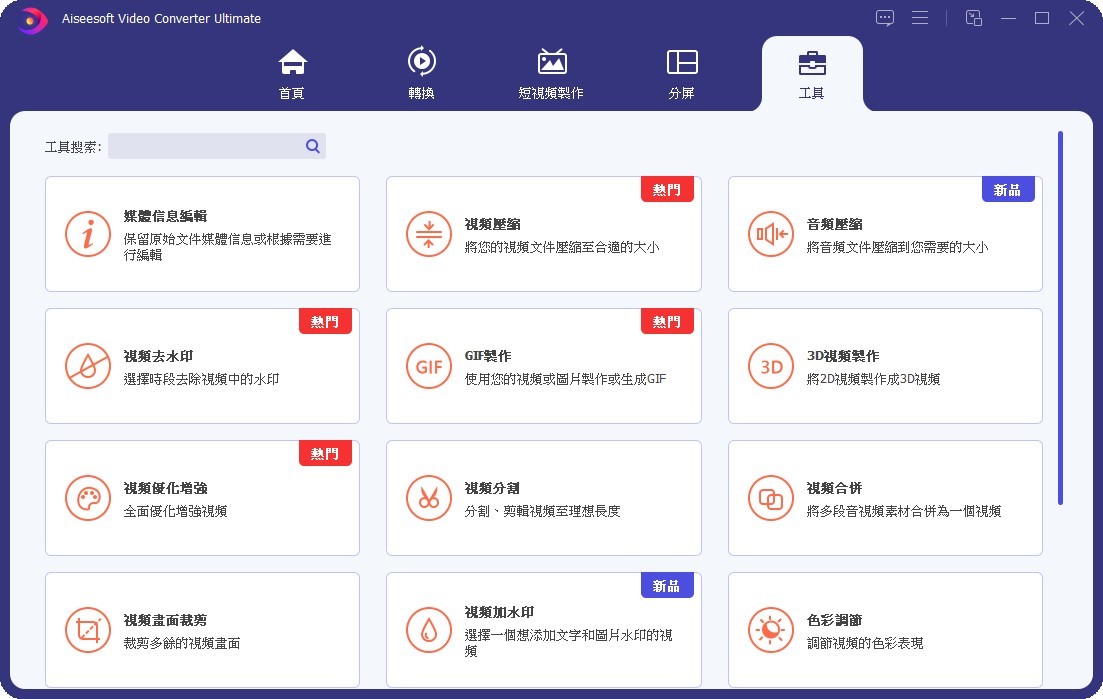Click the tool search input field
This screenshot has width=1103, height=699.
pyautogui.click(x=205, y=147)
